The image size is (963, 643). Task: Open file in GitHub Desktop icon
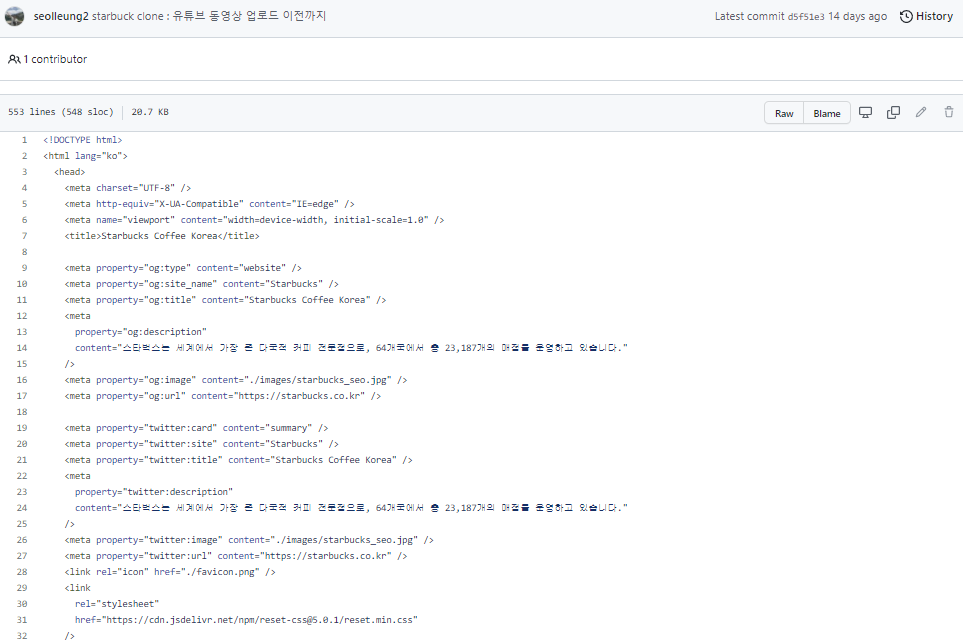[865, 112]
